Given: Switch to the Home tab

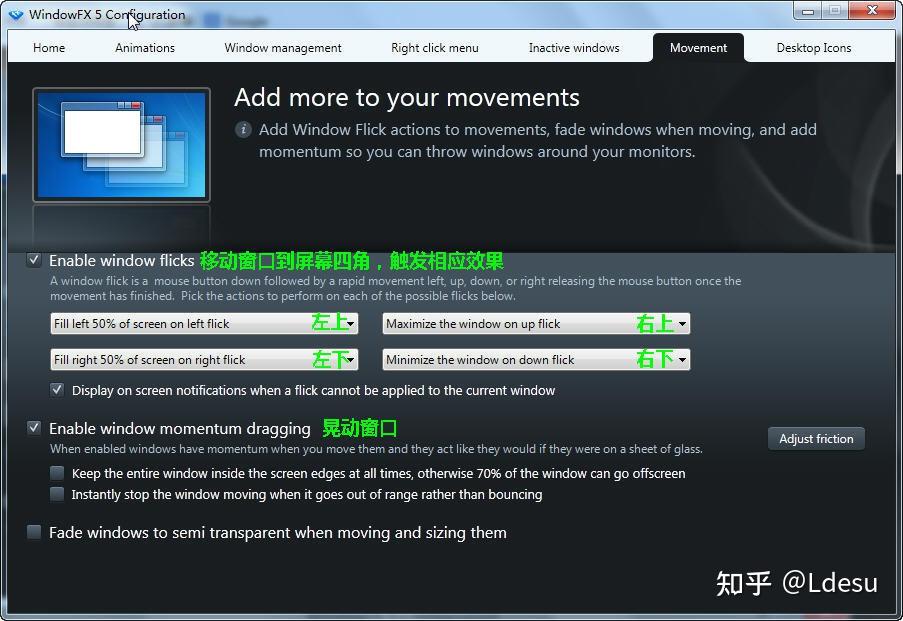Looking at the screenshot, I should [x=48, y=47].
